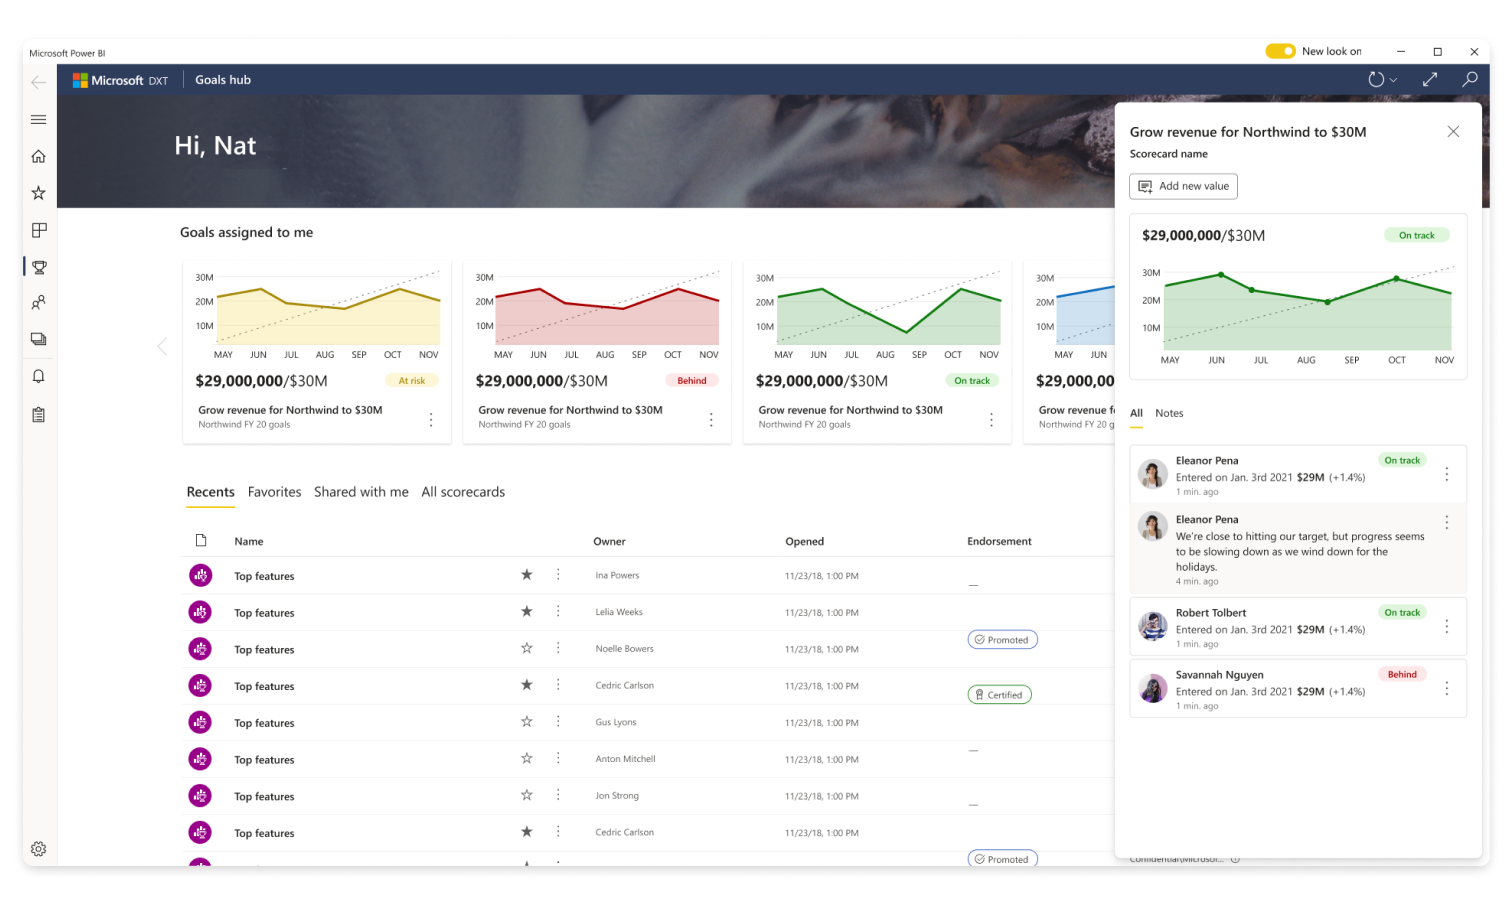This screenshot has height=906, width=1512.
Task: Open the dropdown chevron beside the refresh icon
Action: tap(1393, 81)
